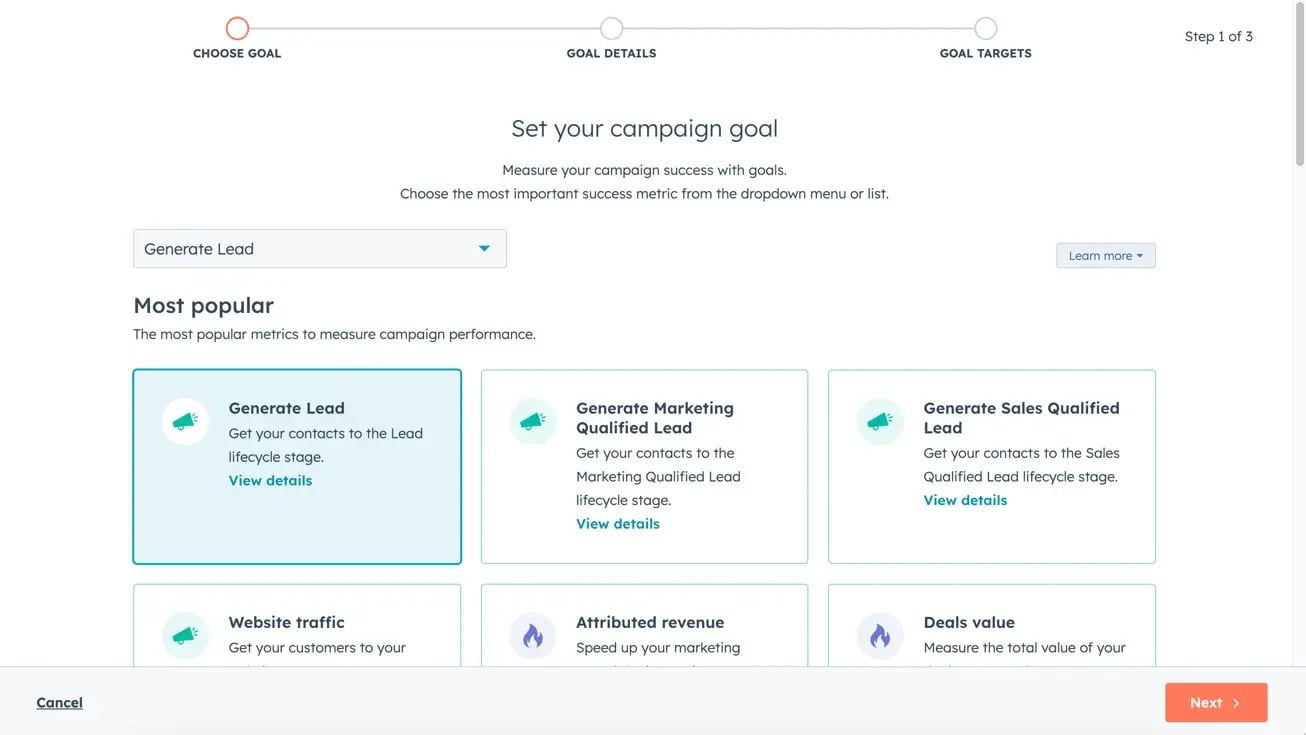This screenshot has height=735, width=1306.
Task: Click the page's vertical scrollbar
Action: (1299, 85)
